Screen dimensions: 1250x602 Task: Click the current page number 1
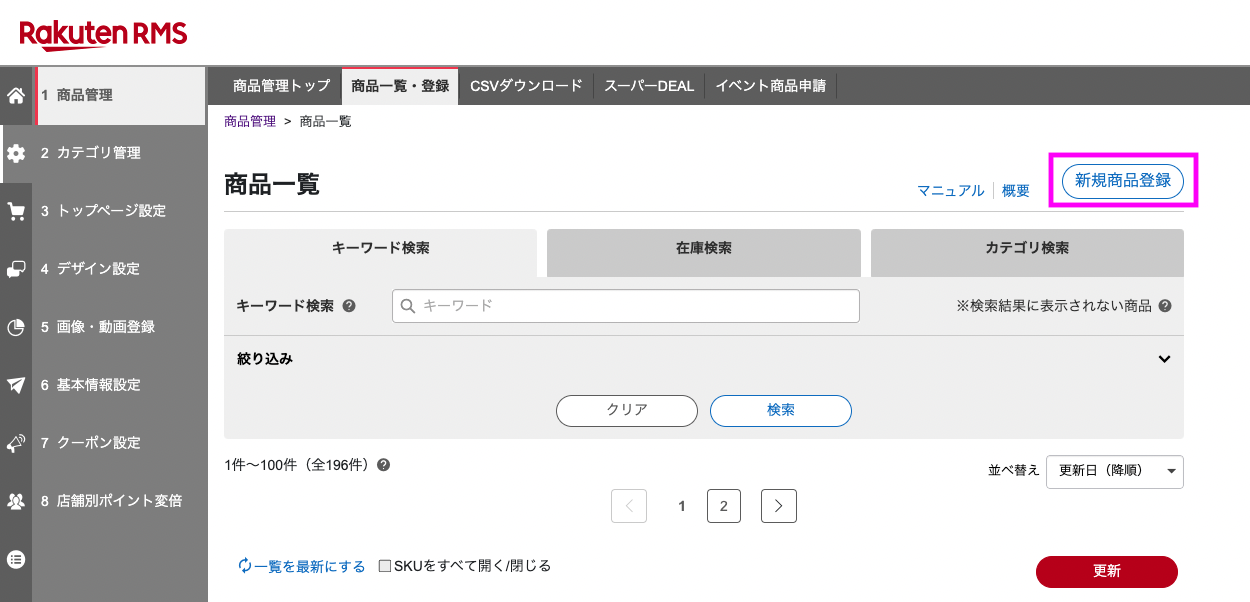pos(682,506)
